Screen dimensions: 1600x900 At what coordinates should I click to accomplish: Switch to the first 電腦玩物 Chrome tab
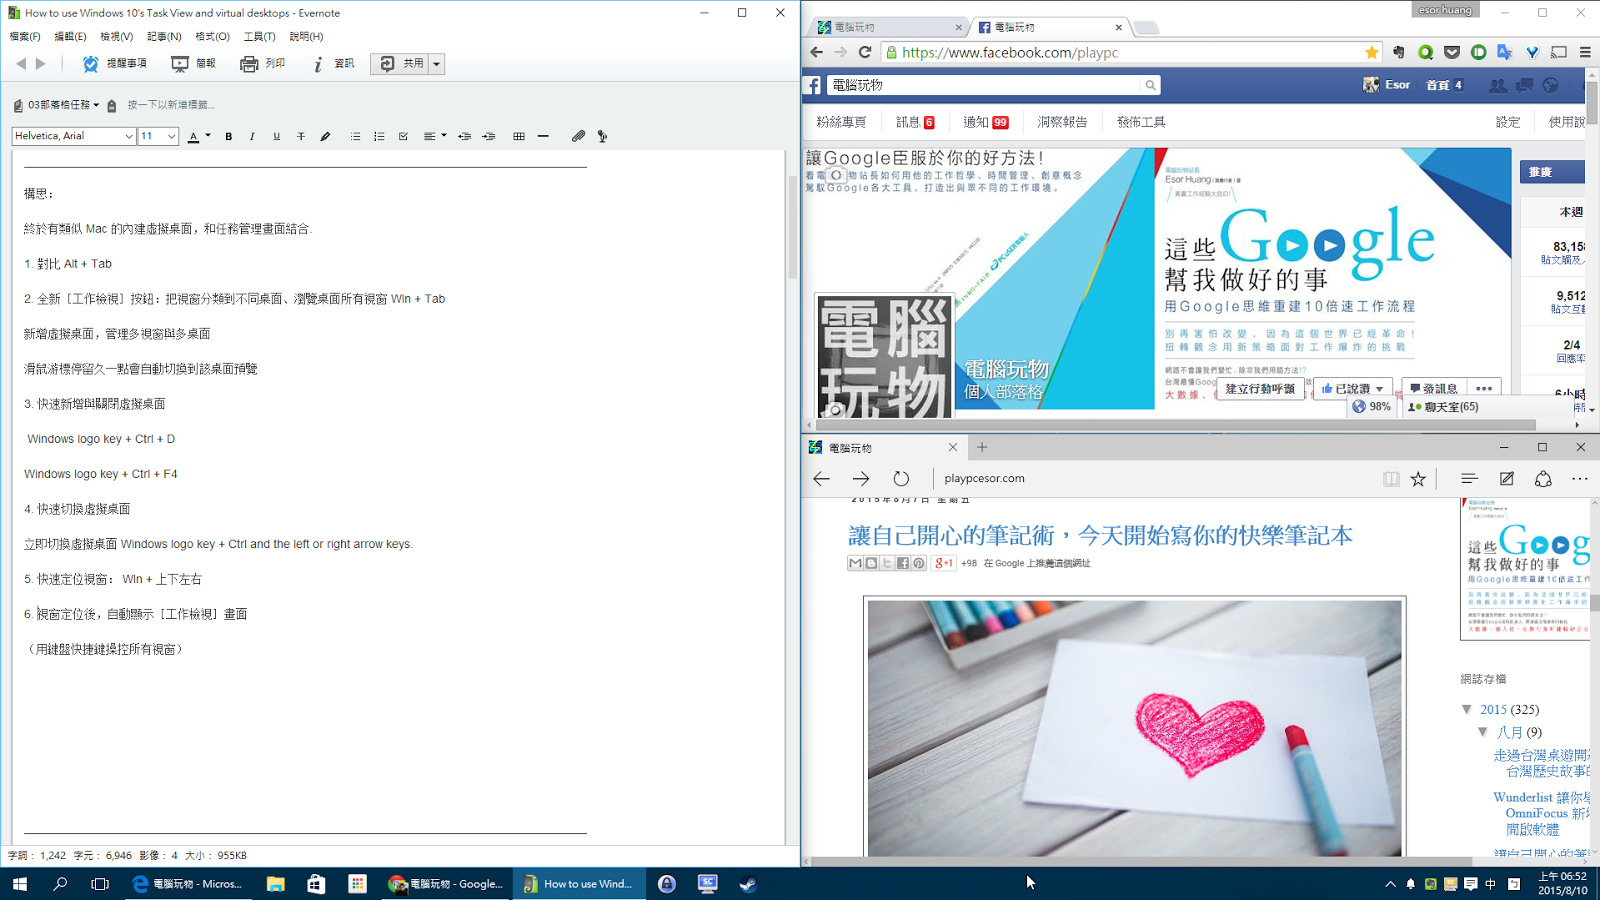point(886,27)
